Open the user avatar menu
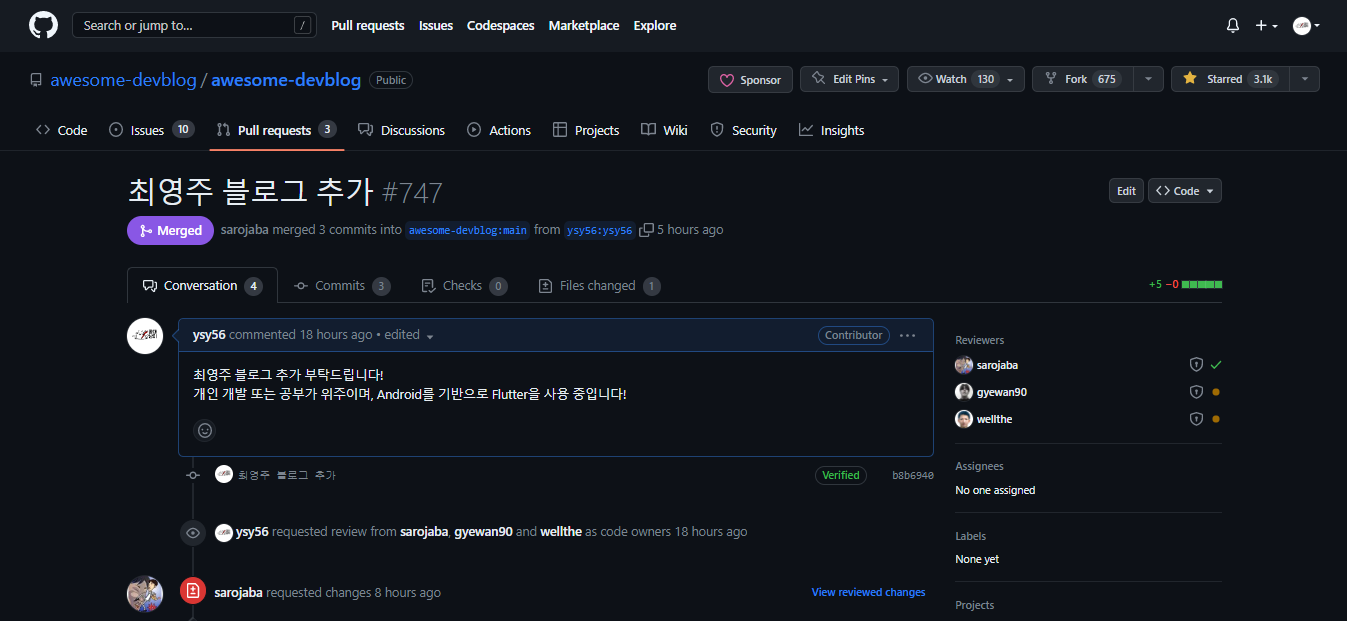 (x=1306, y=26)
